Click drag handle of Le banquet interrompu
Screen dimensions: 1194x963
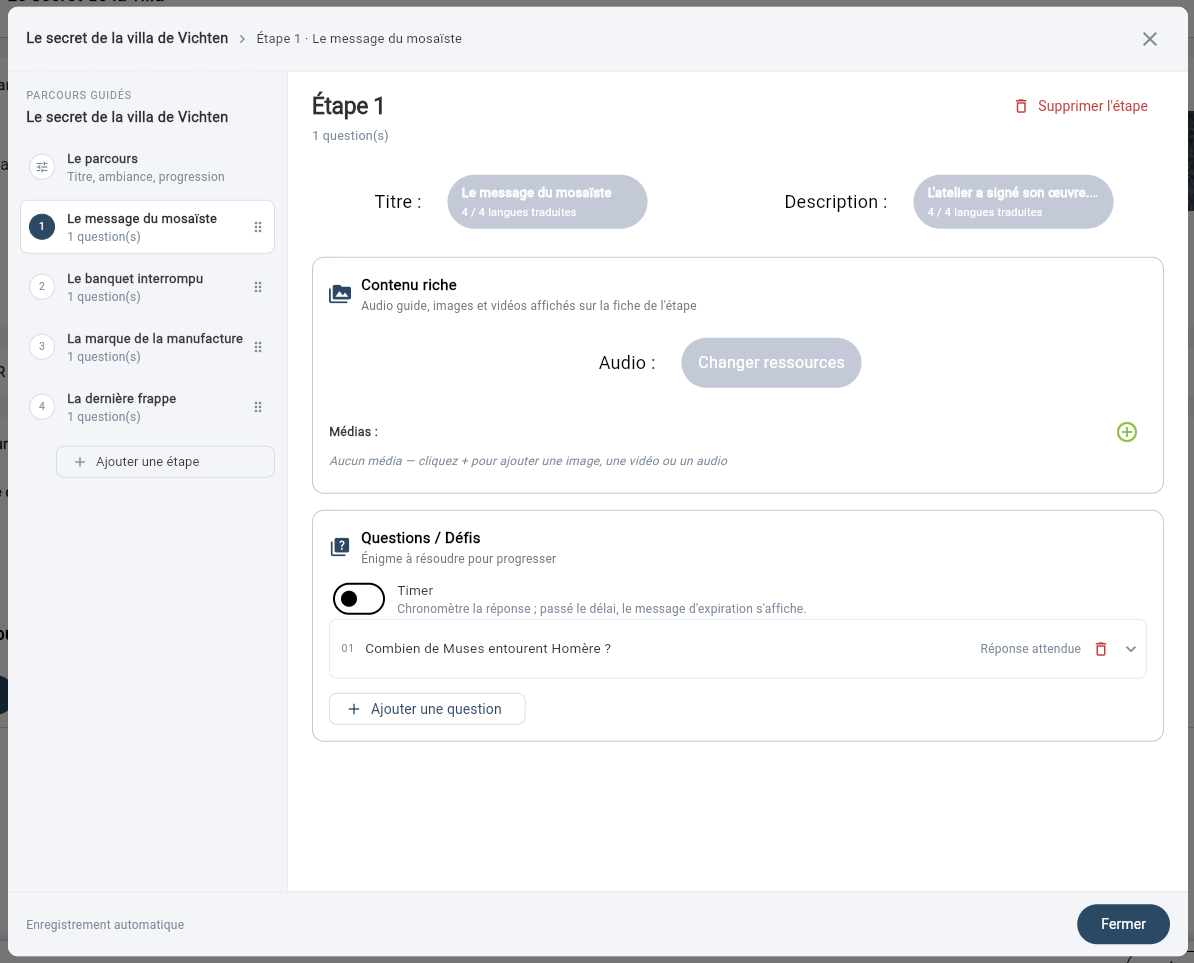click(257, 287)
